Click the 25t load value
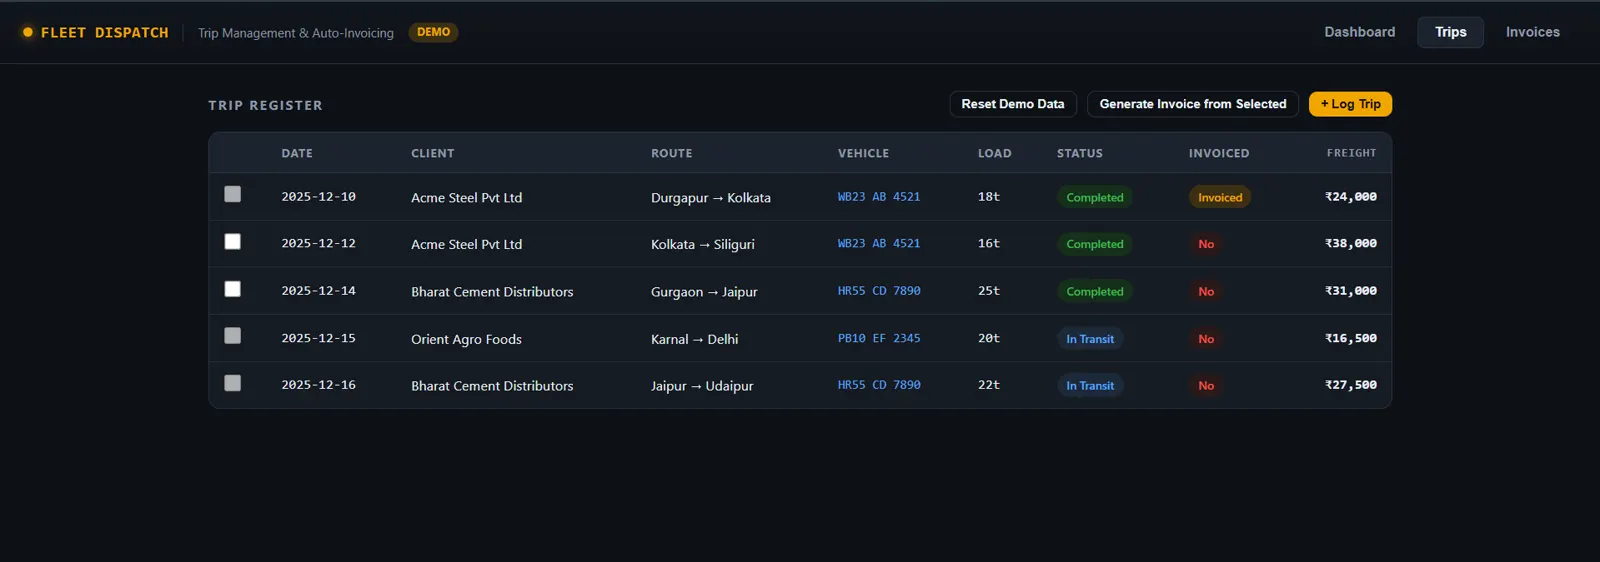 [989, 291]
